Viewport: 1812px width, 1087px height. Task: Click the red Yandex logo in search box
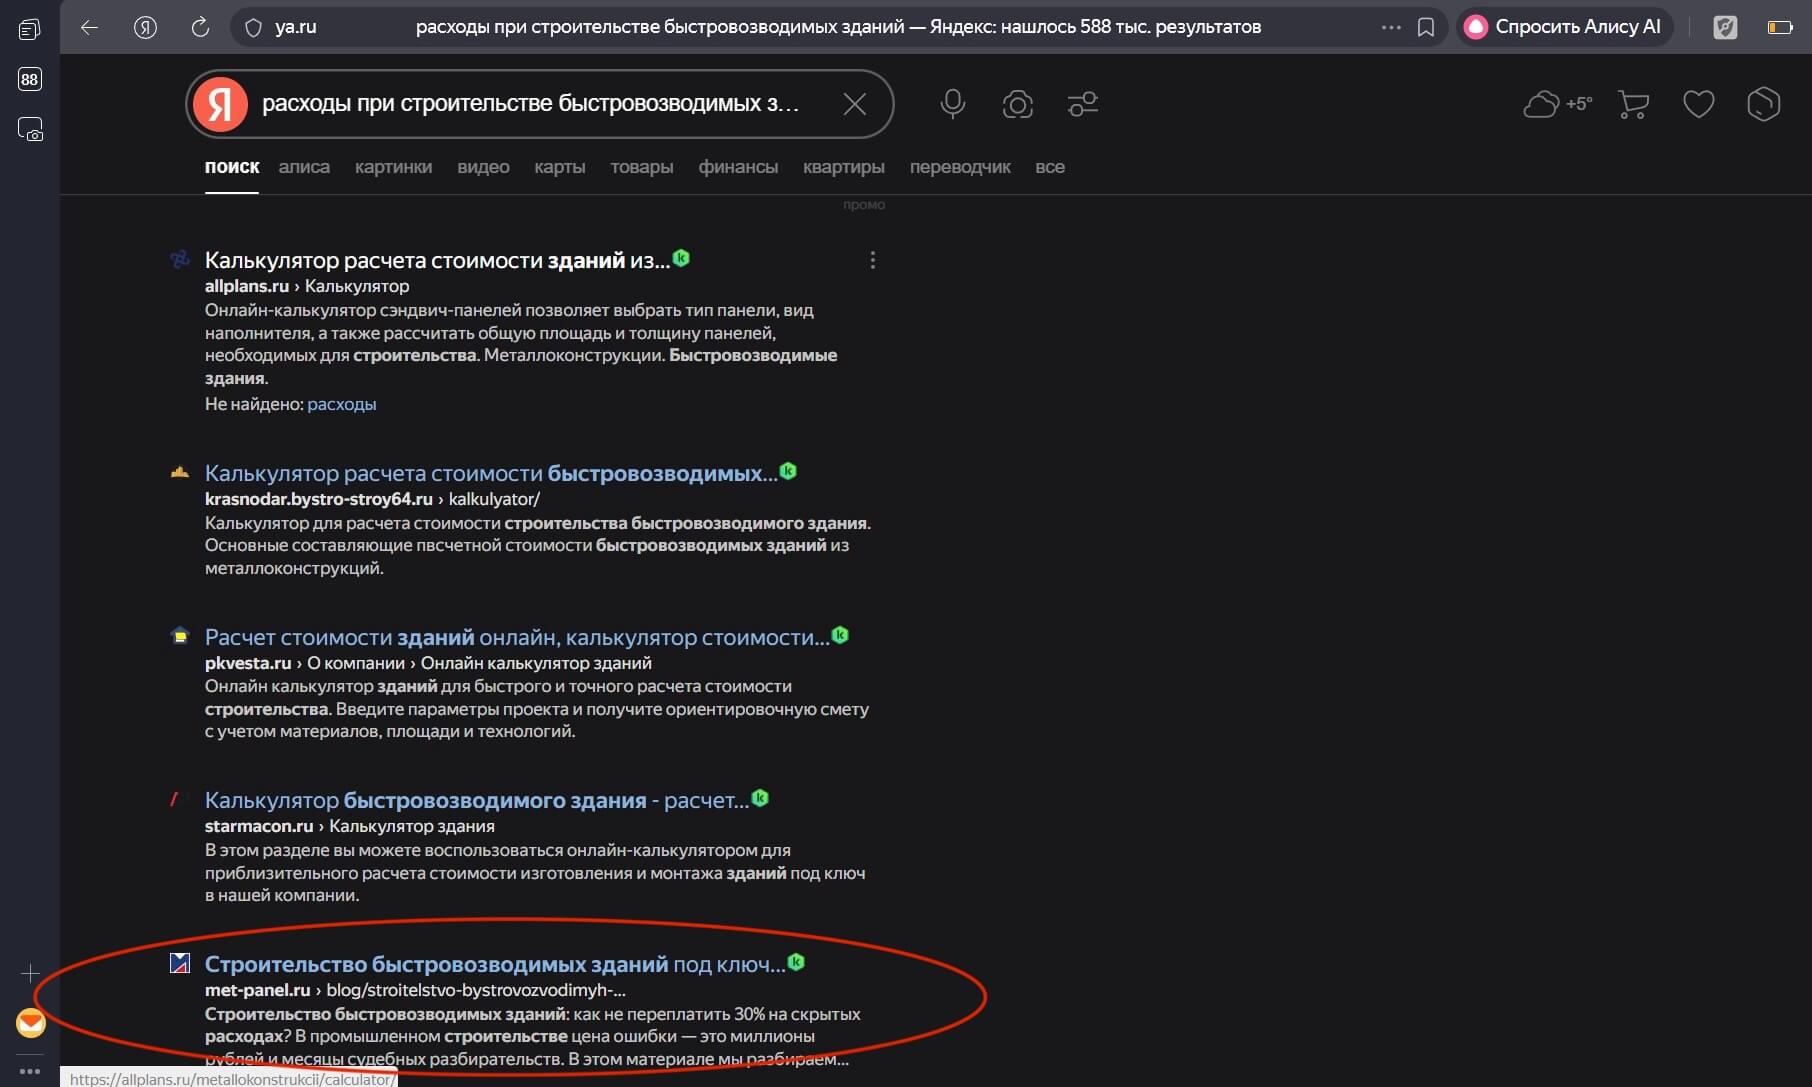220,104
